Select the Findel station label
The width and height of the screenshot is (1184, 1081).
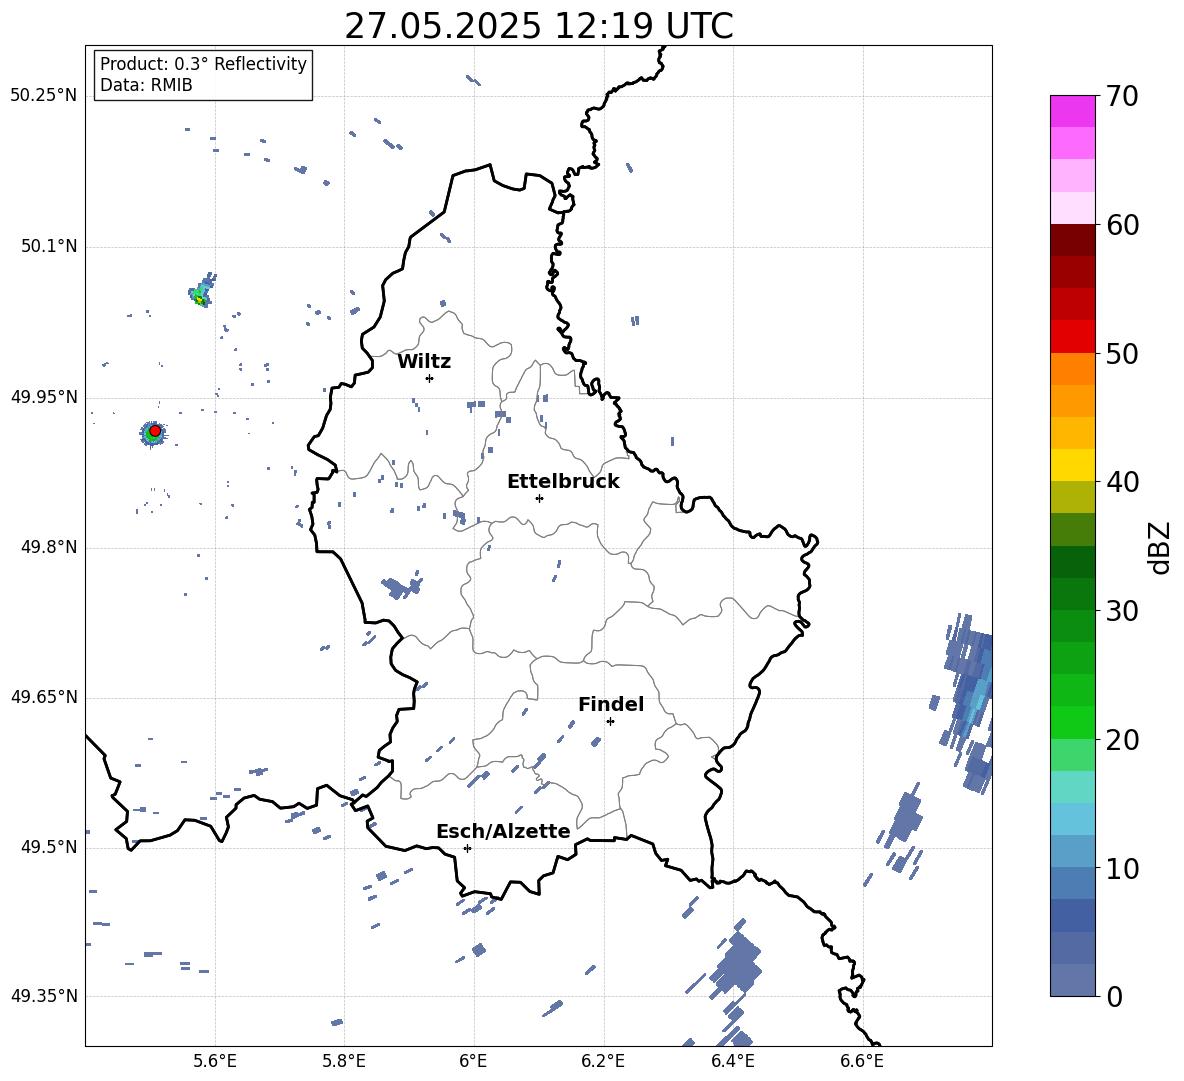tap(611, 704)
